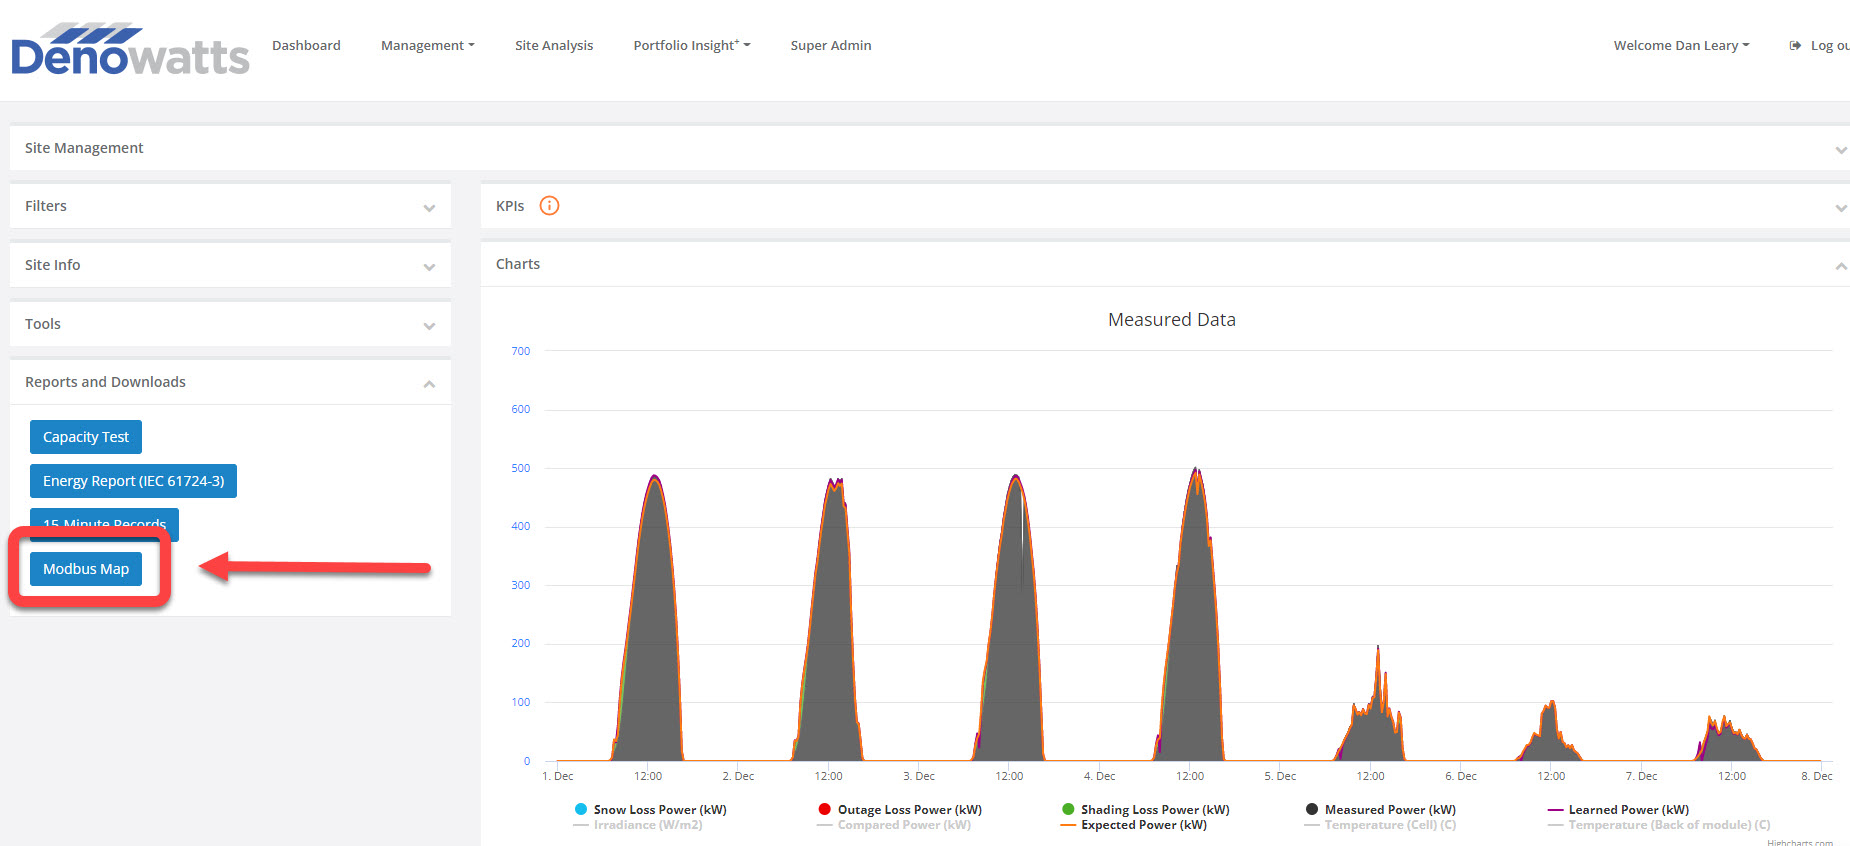Click the Capacity Test button
The width and height of the screenshot is (1850, 846).
tap(86, 437)
